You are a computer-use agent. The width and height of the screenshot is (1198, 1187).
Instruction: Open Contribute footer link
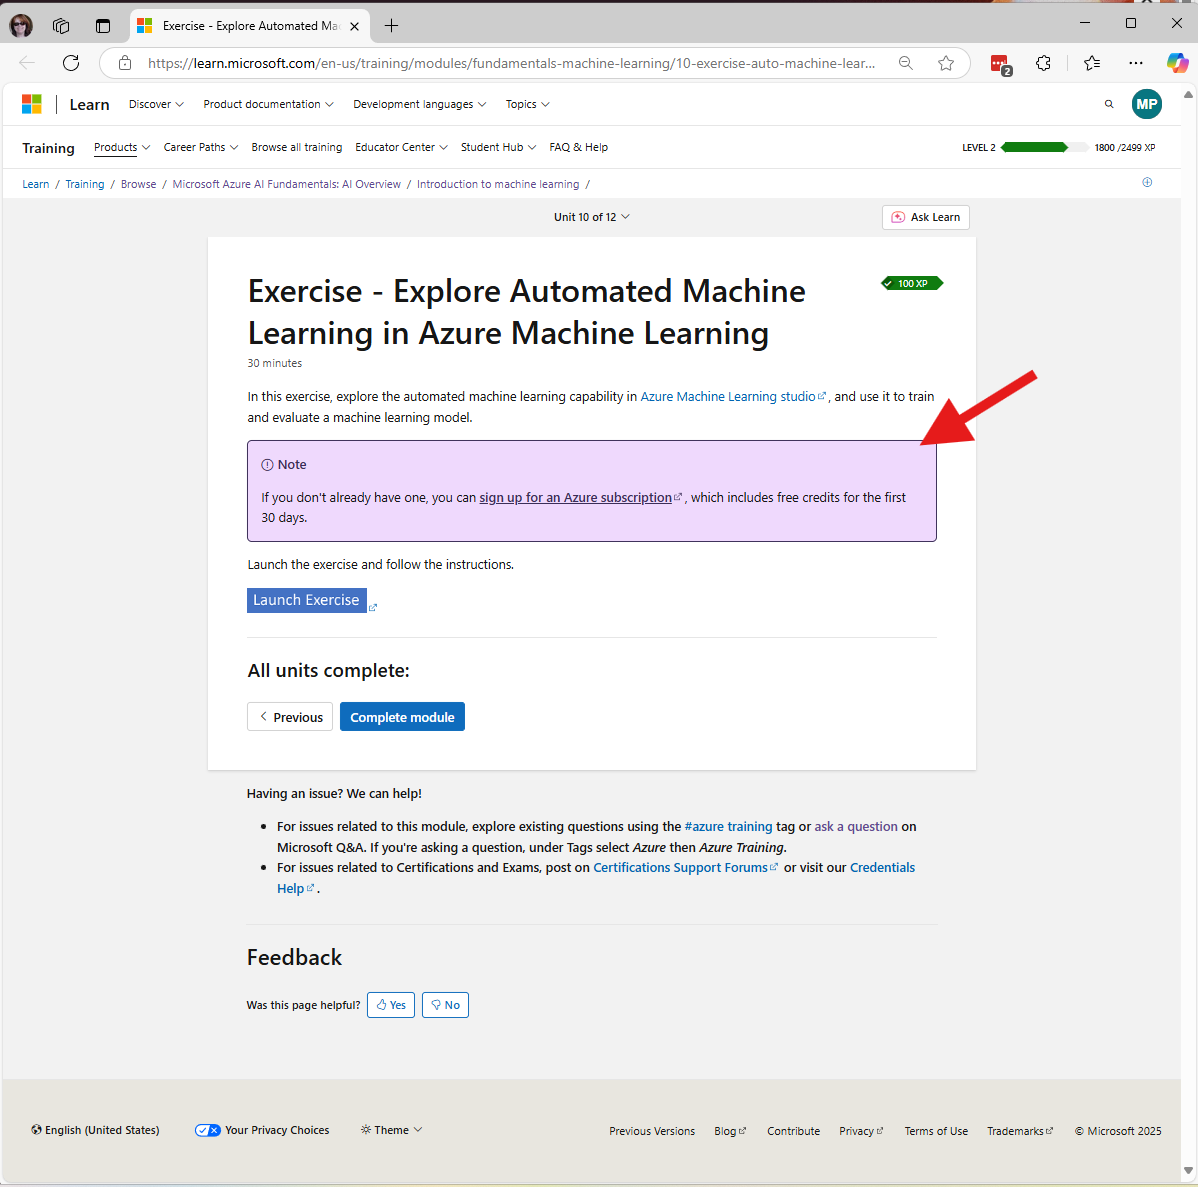coord(793,1131)
